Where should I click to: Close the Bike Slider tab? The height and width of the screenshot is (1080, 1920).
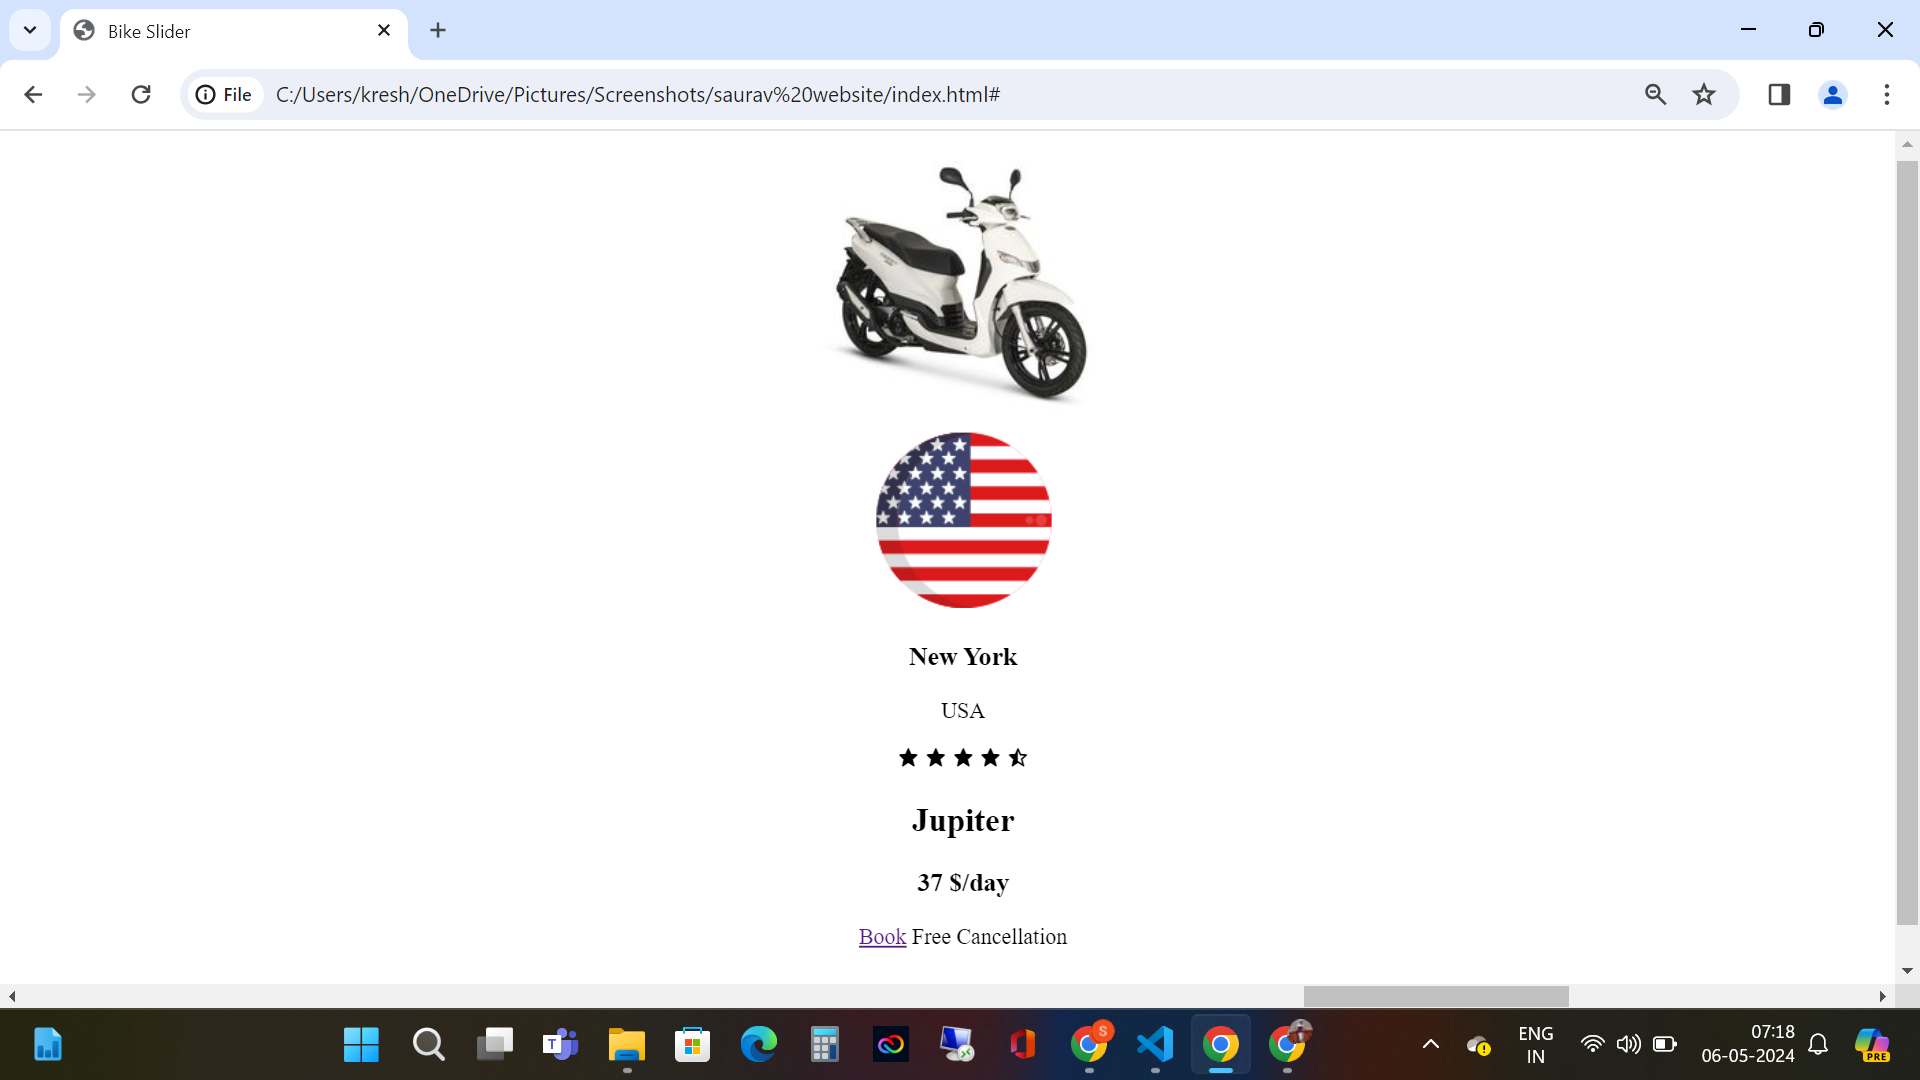pos(384,30)
